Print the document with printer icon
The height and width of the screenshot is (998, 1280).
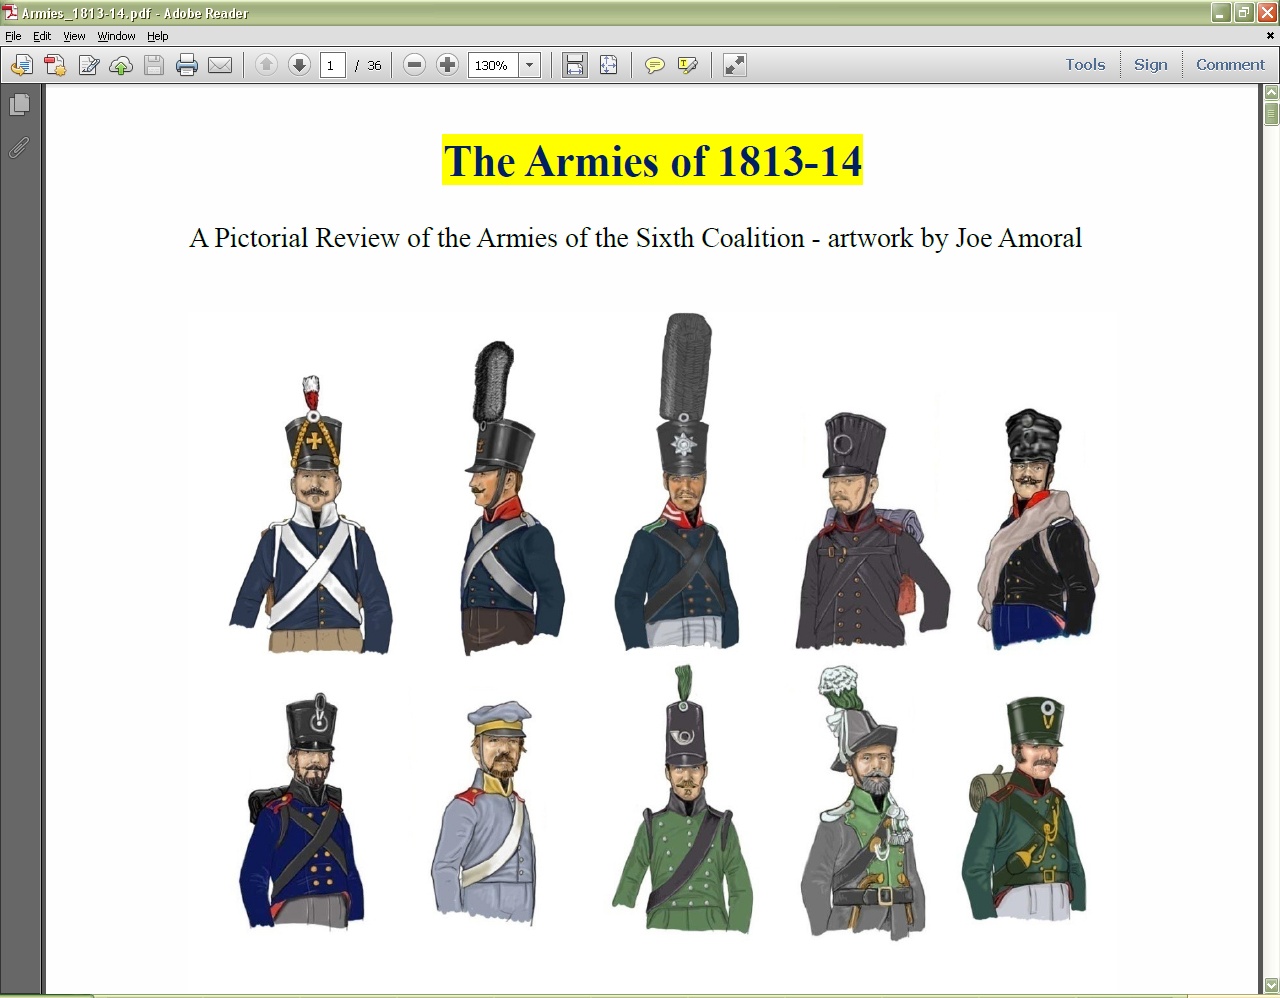coord(187,65)
